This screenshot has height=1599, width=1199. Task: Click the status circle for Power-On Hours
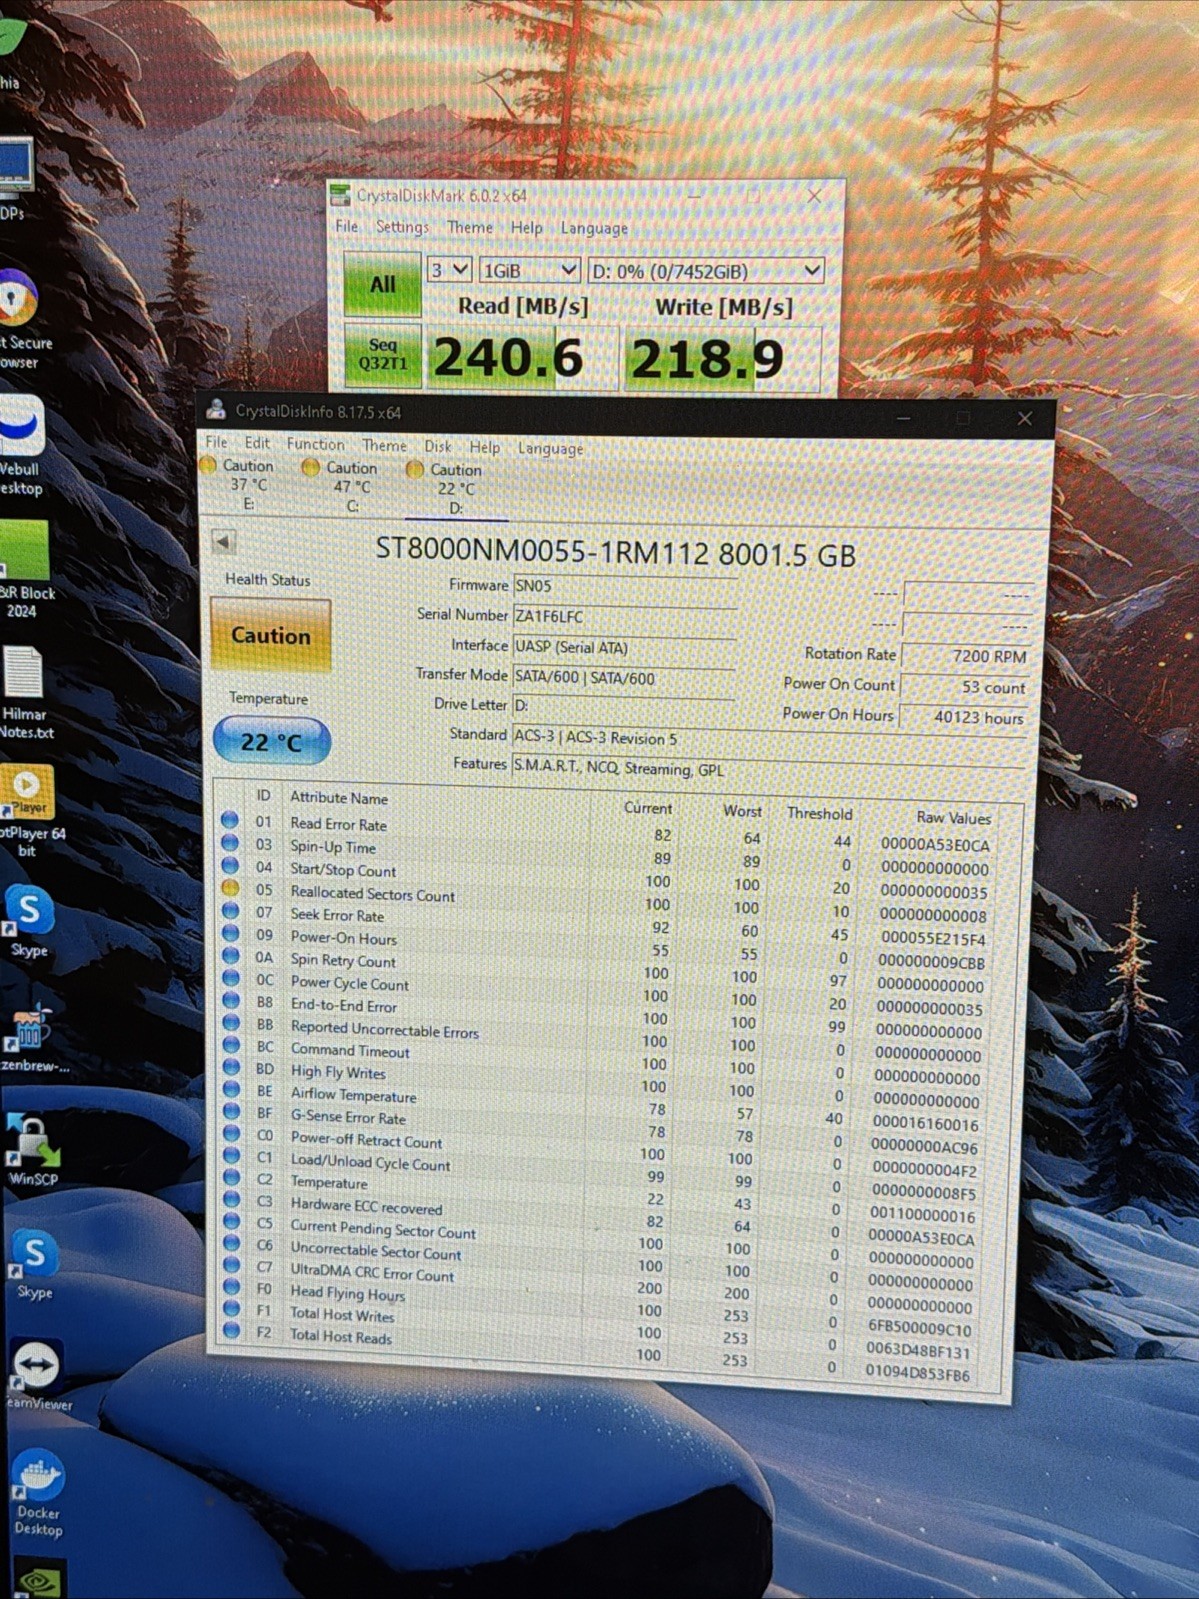(230, 934)
